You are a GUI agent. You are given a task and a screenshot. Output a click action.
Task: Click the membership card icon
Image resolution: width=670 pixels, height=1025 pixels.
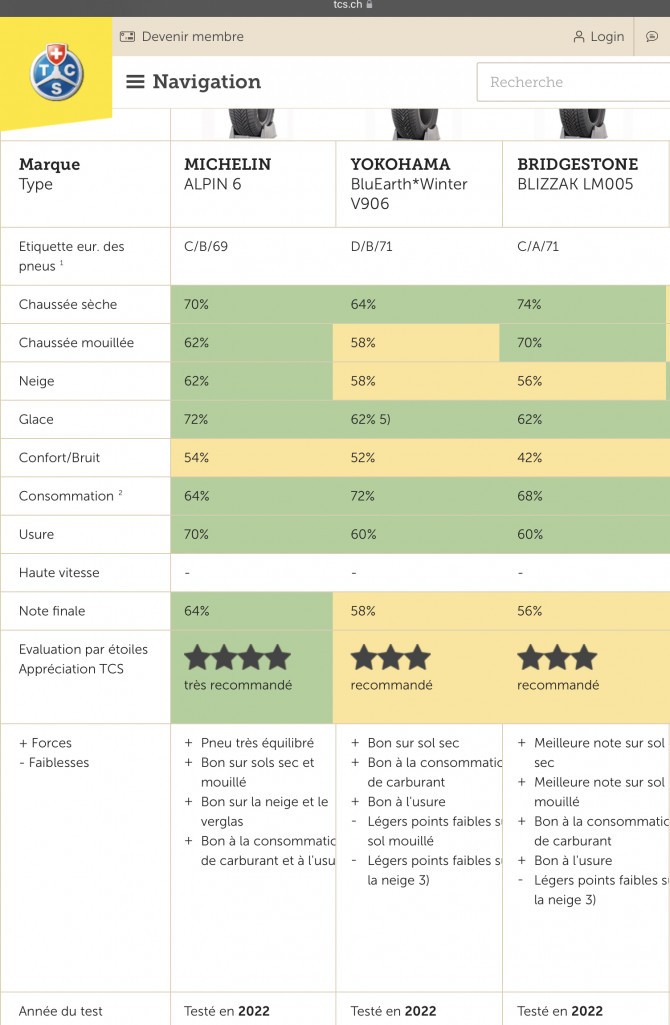pyautogui.click(x=127, y=37)
